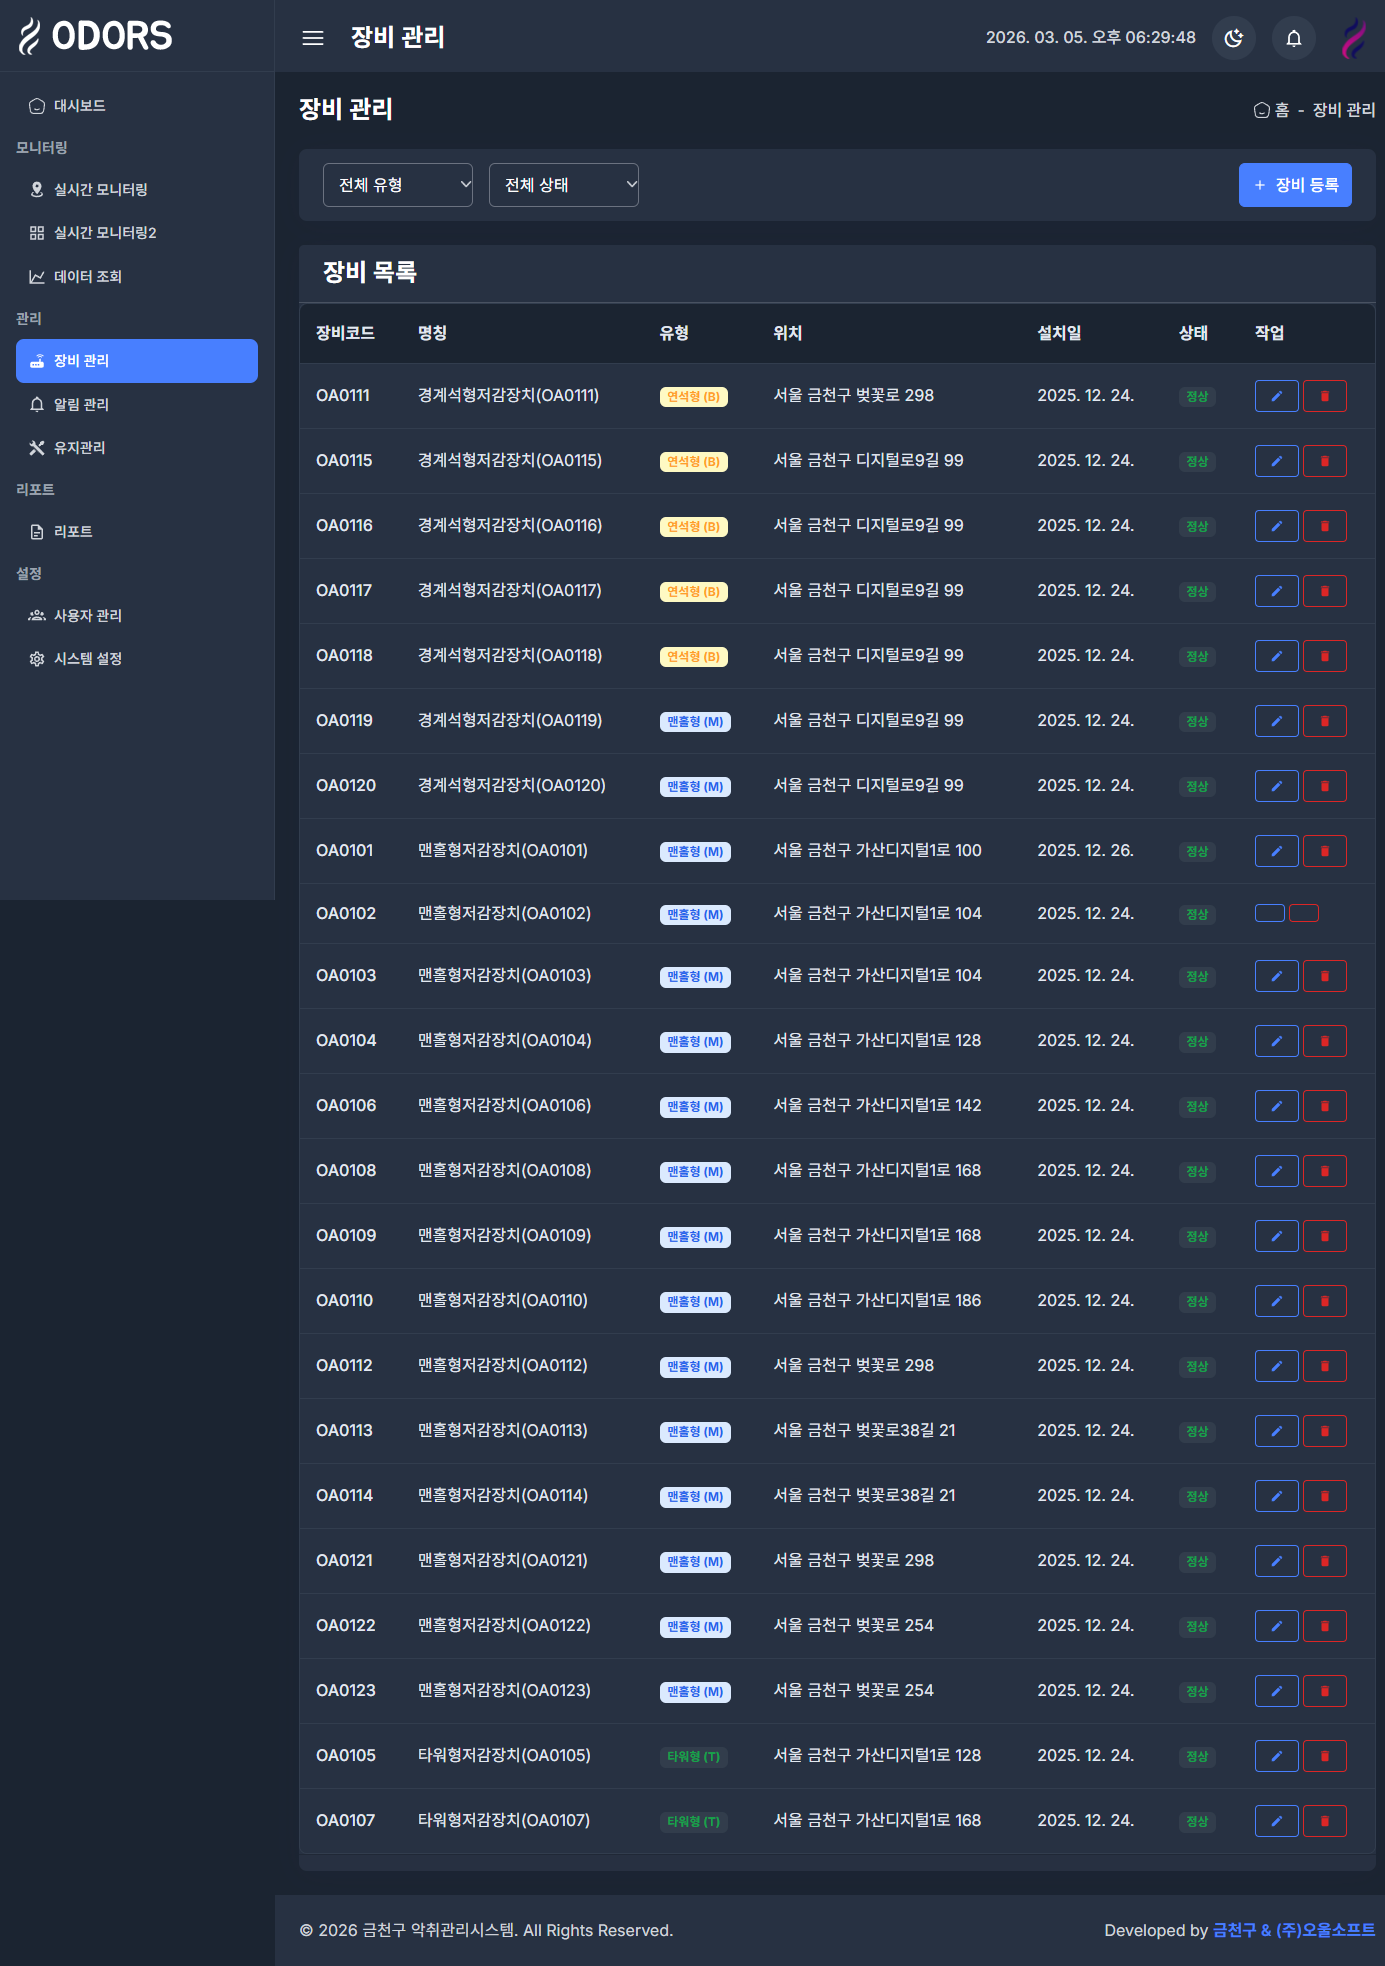
Task: Open 실시간 모니터링 in the sidebar
Action: click(x=100, y=190)
